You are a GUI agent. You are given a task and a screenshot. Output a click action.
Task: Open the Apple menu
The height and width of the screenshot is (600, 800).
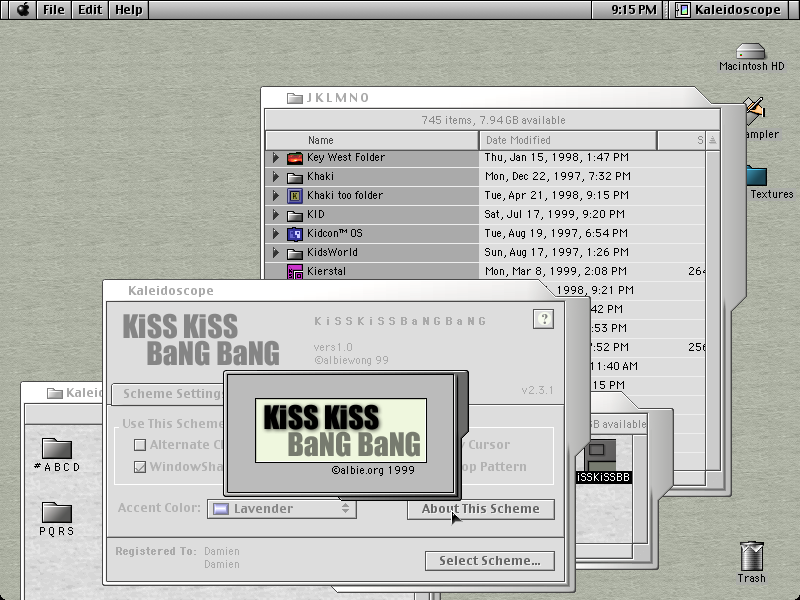(22, 10)
